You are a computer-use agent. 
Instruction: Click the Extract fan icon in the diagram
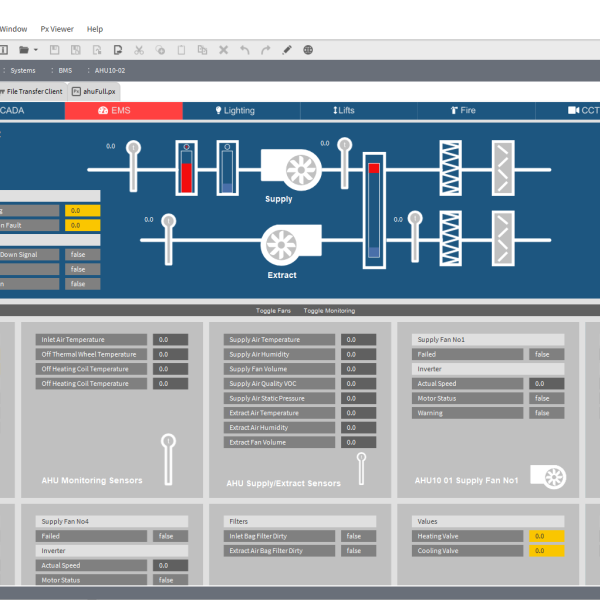[x=291, y=243]
